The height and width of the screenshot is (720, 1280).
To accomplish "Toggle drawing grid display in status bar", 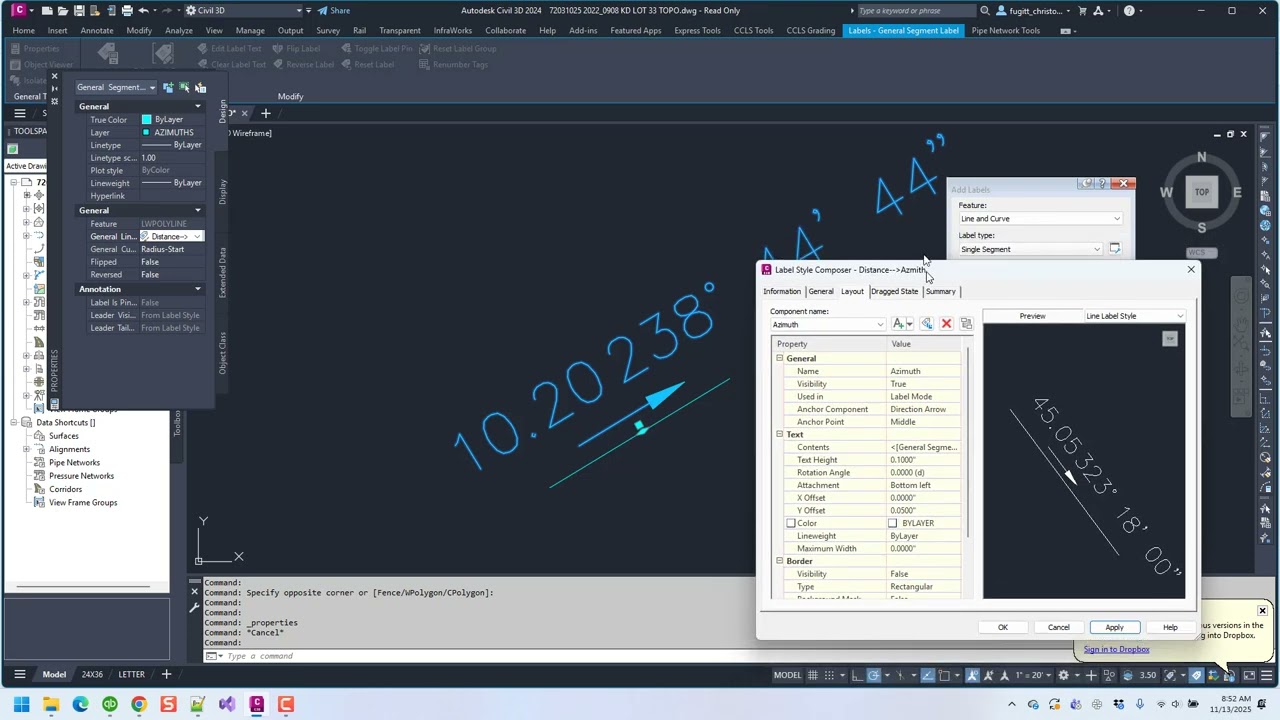I will coord(813,675).
